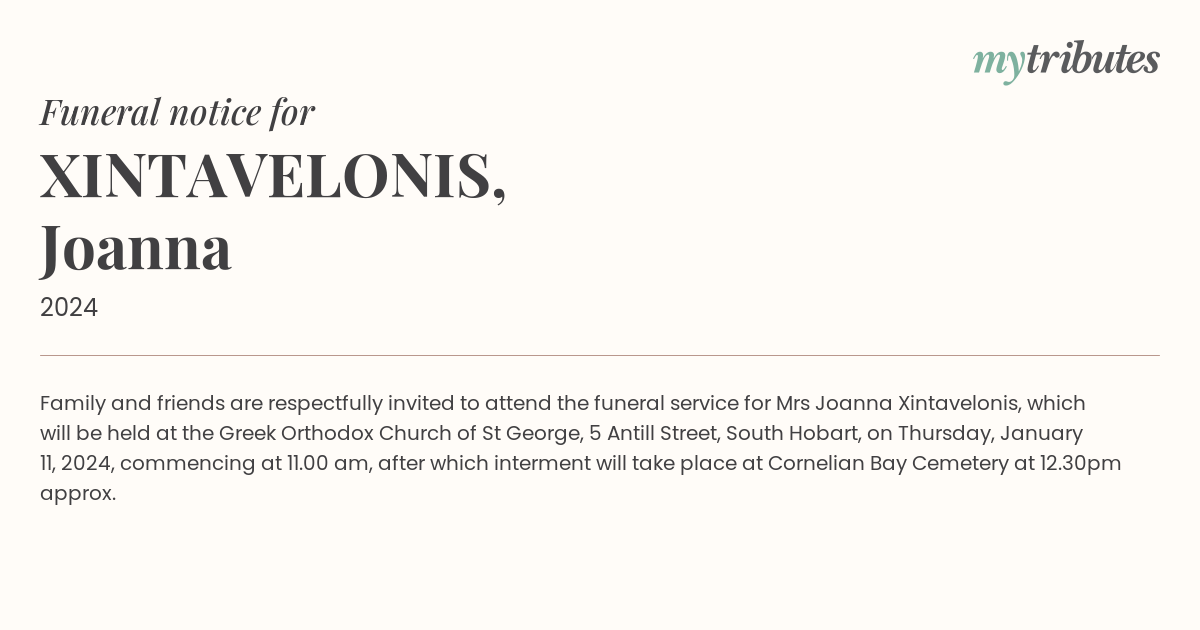Click the mytributes logo

(x=1066, y=61)
